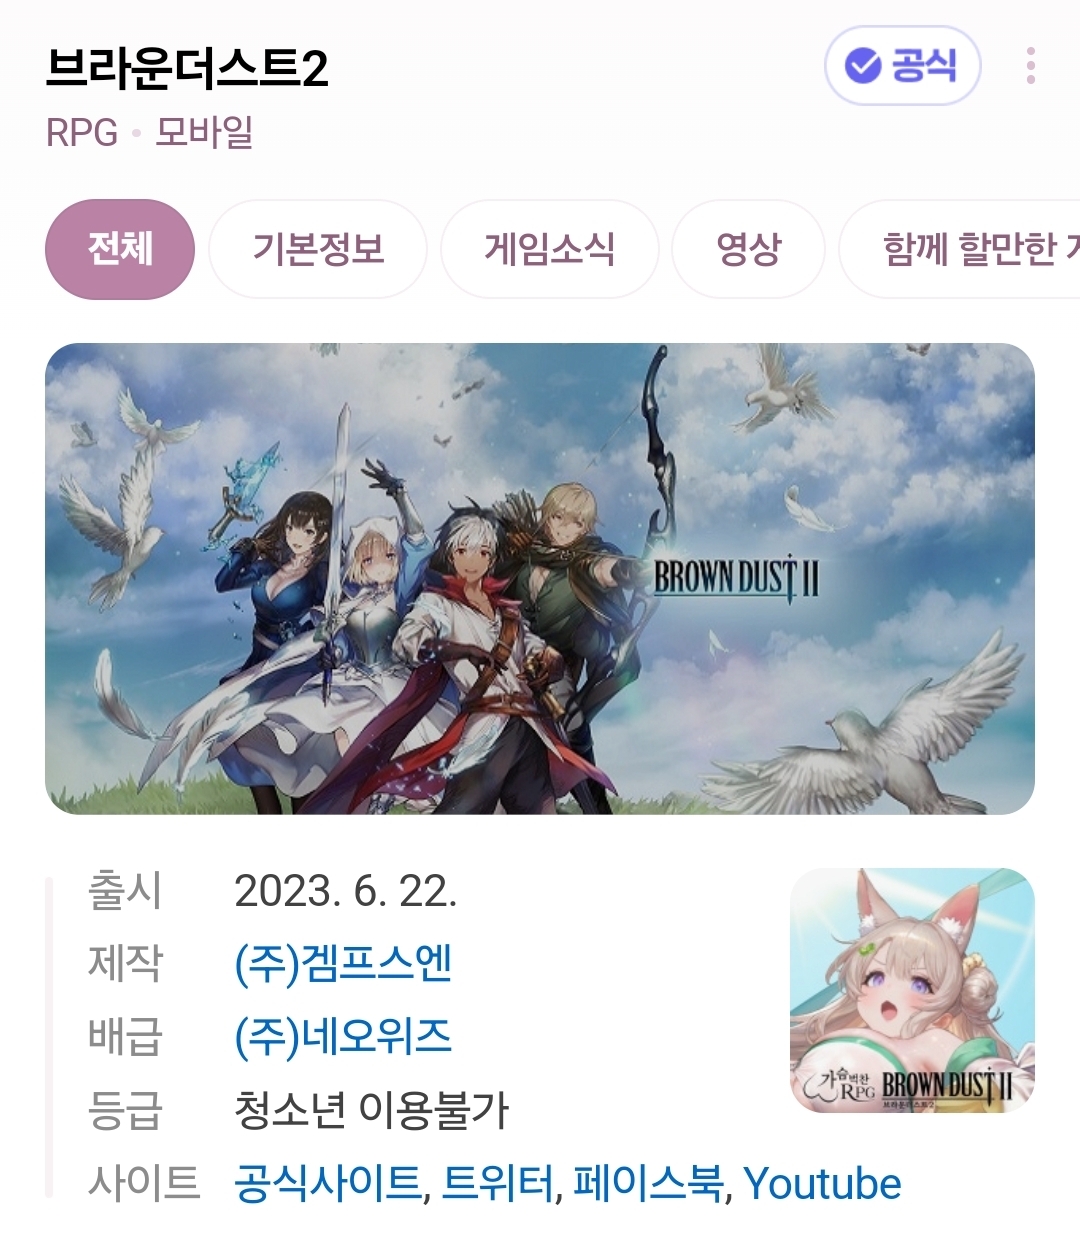Screen dimensions: 1080x1238
Task: Go to the 영상 tab
Action: [x=748, y=249]
